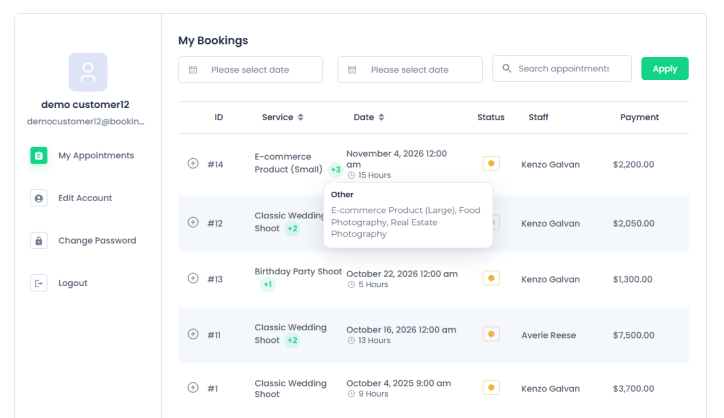
Task: Click the ID column header
Action: point(218,117)
